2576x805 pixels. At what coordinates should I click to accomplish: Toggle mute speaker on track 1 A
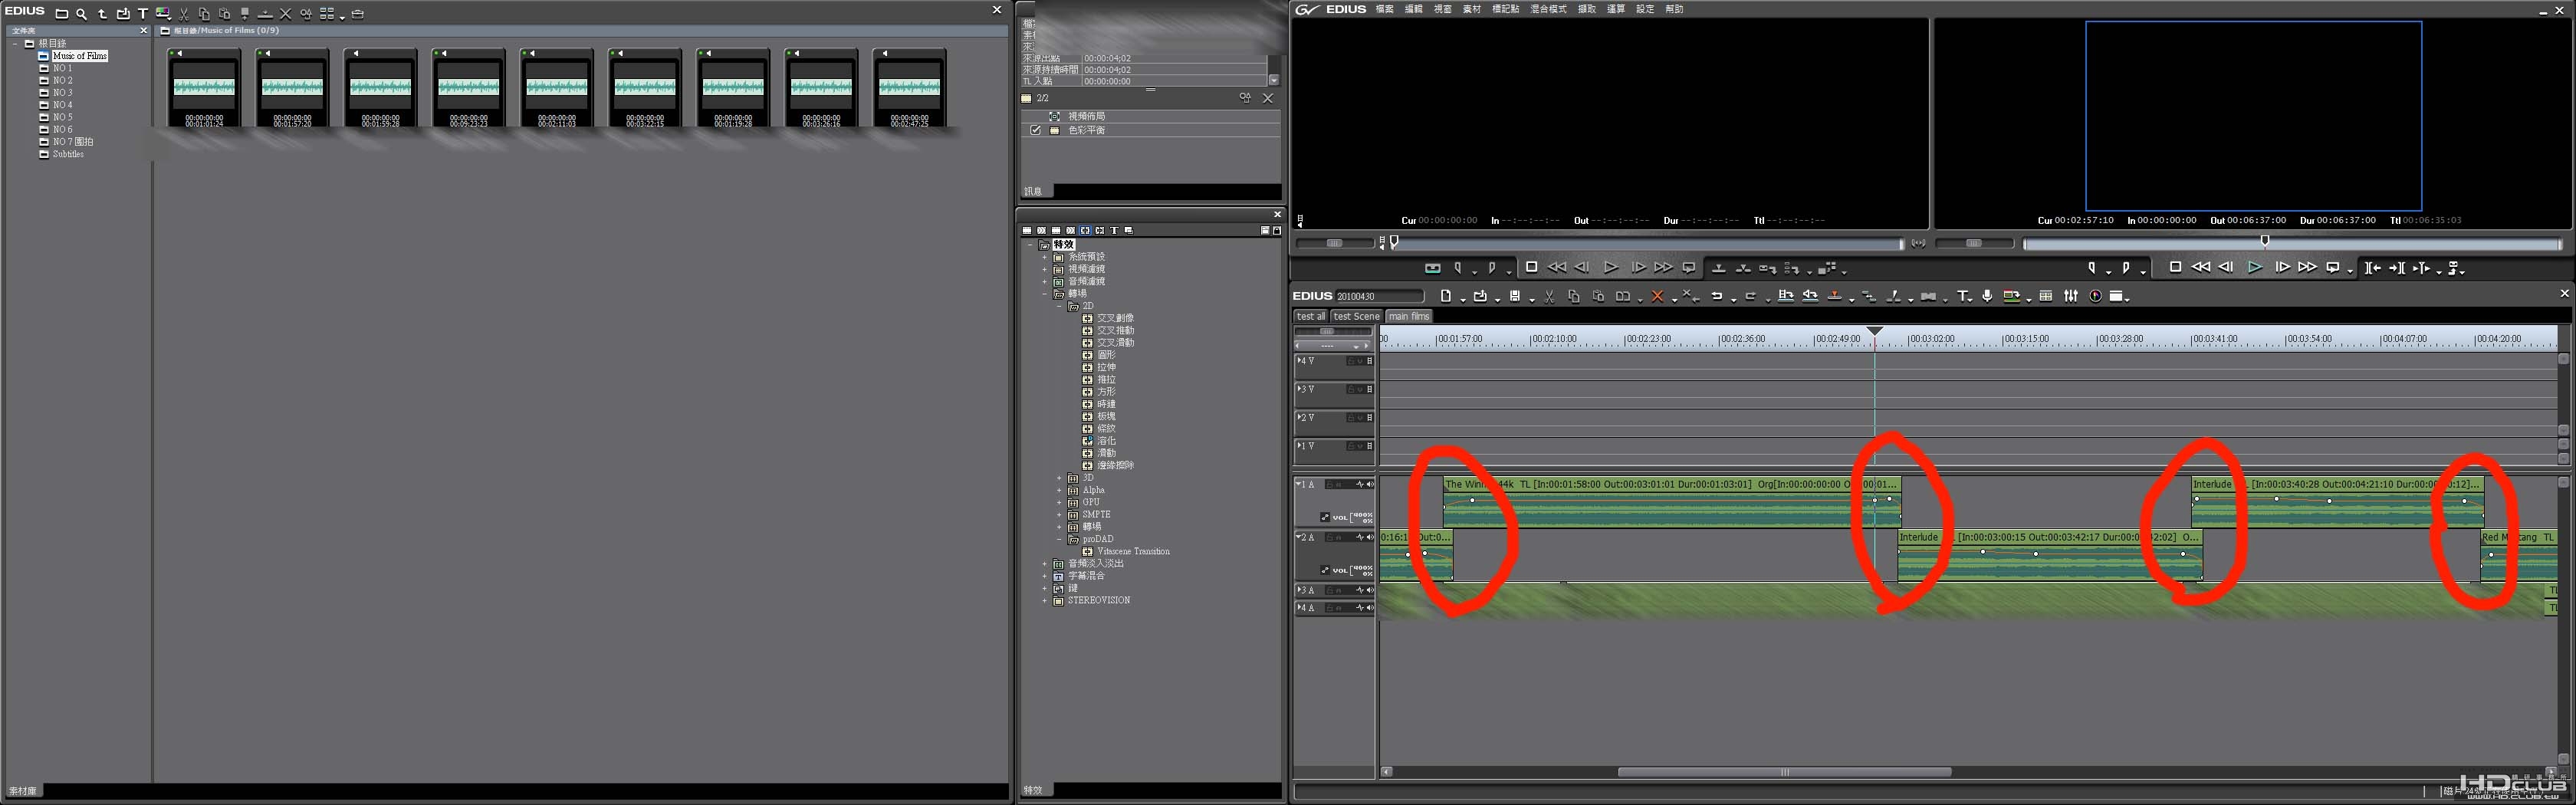tap(1370, 484)
